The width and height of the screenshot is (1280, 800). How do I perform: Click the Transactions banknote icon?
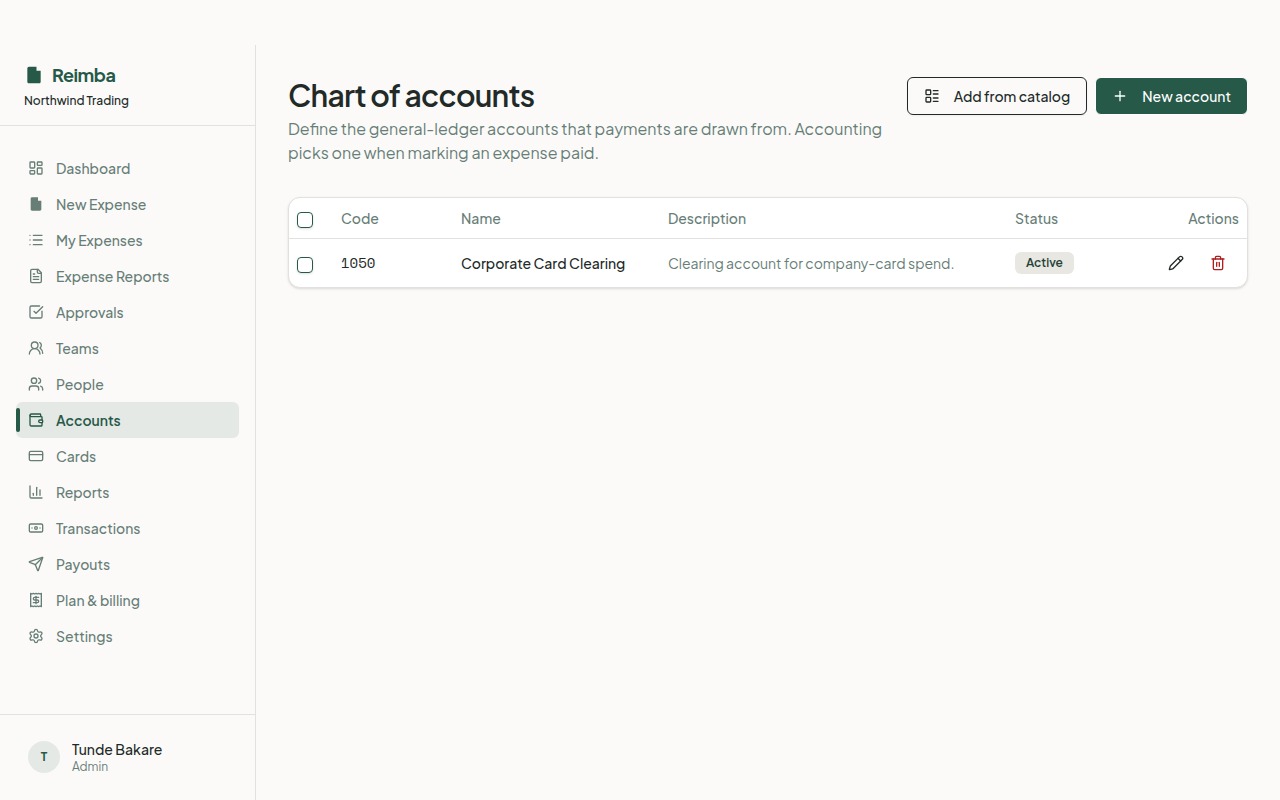(36, 528)
